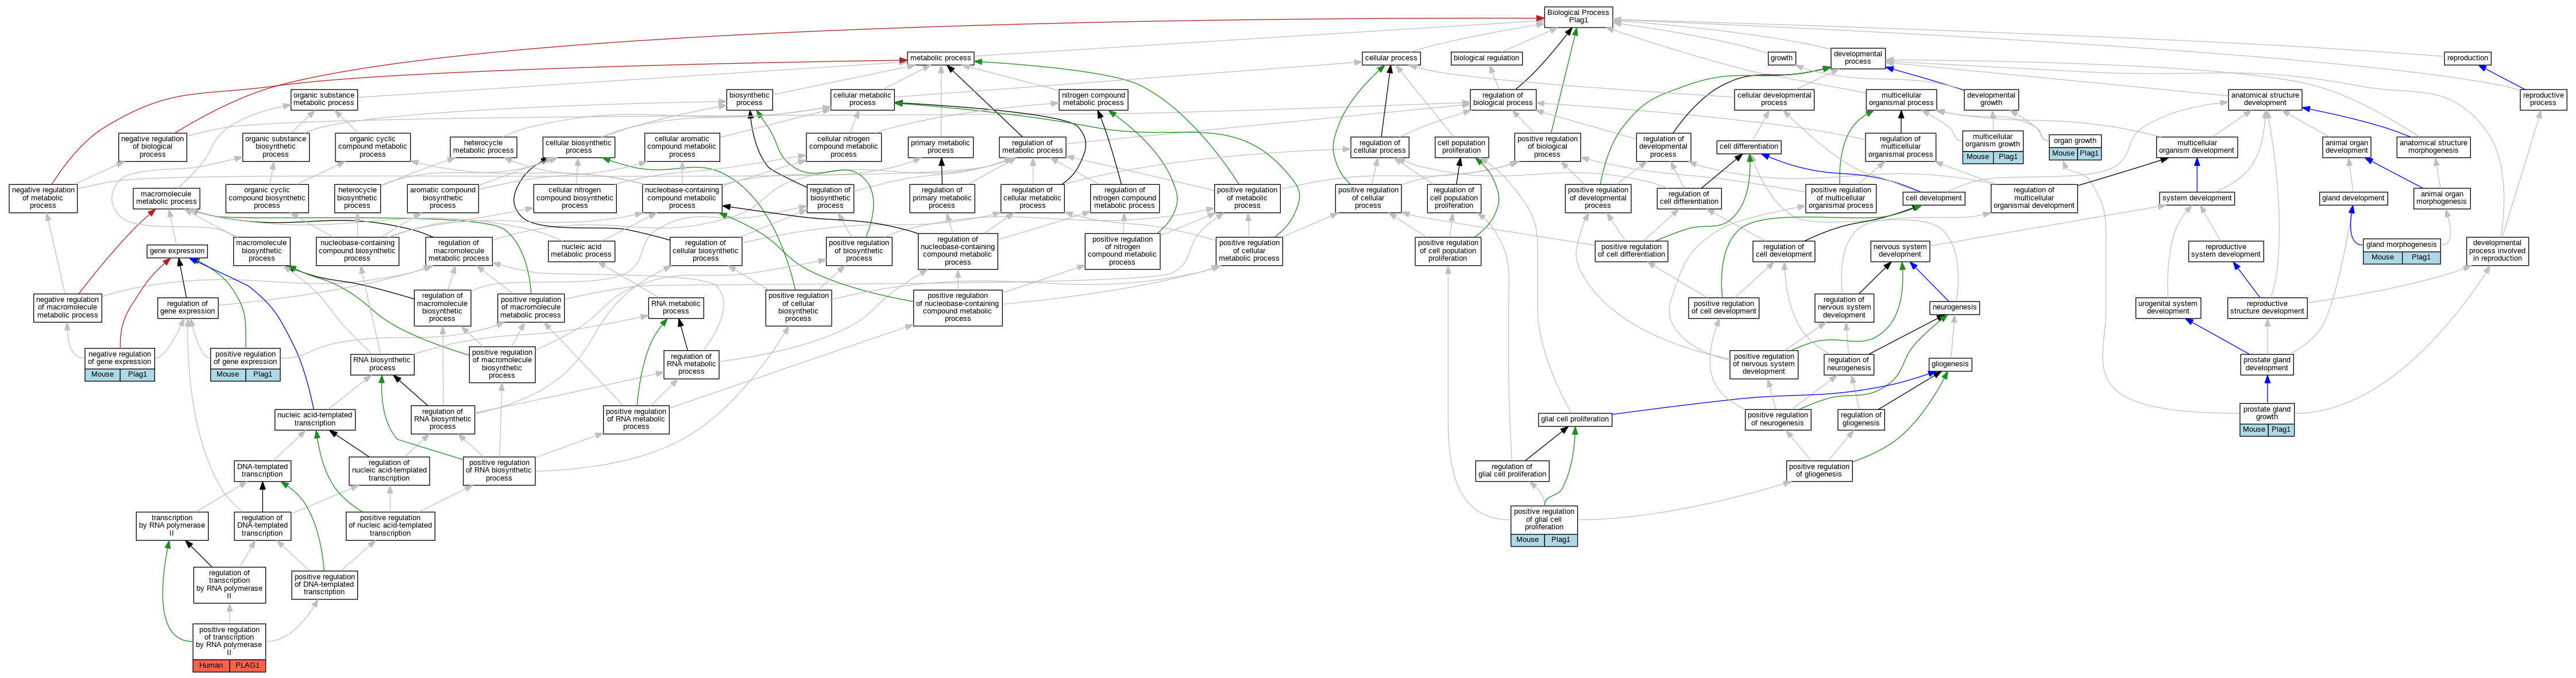Click the root 'Biological Process Plag1' node

coord(1578,17)
